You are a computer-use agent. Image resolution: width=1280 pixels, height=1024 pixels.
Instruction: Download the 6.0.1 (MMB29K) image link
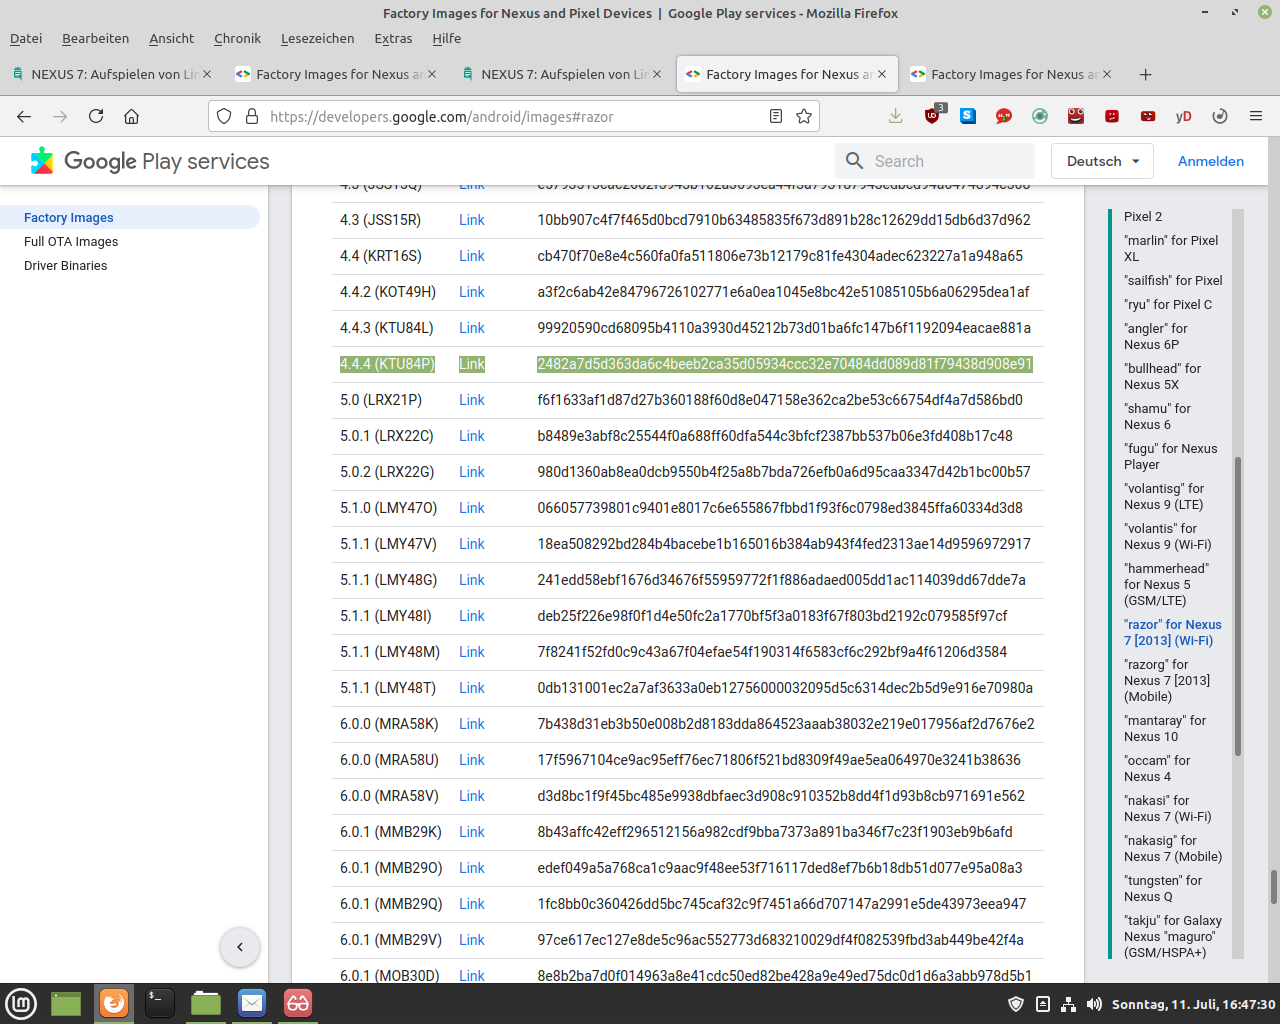click(472, 832)
